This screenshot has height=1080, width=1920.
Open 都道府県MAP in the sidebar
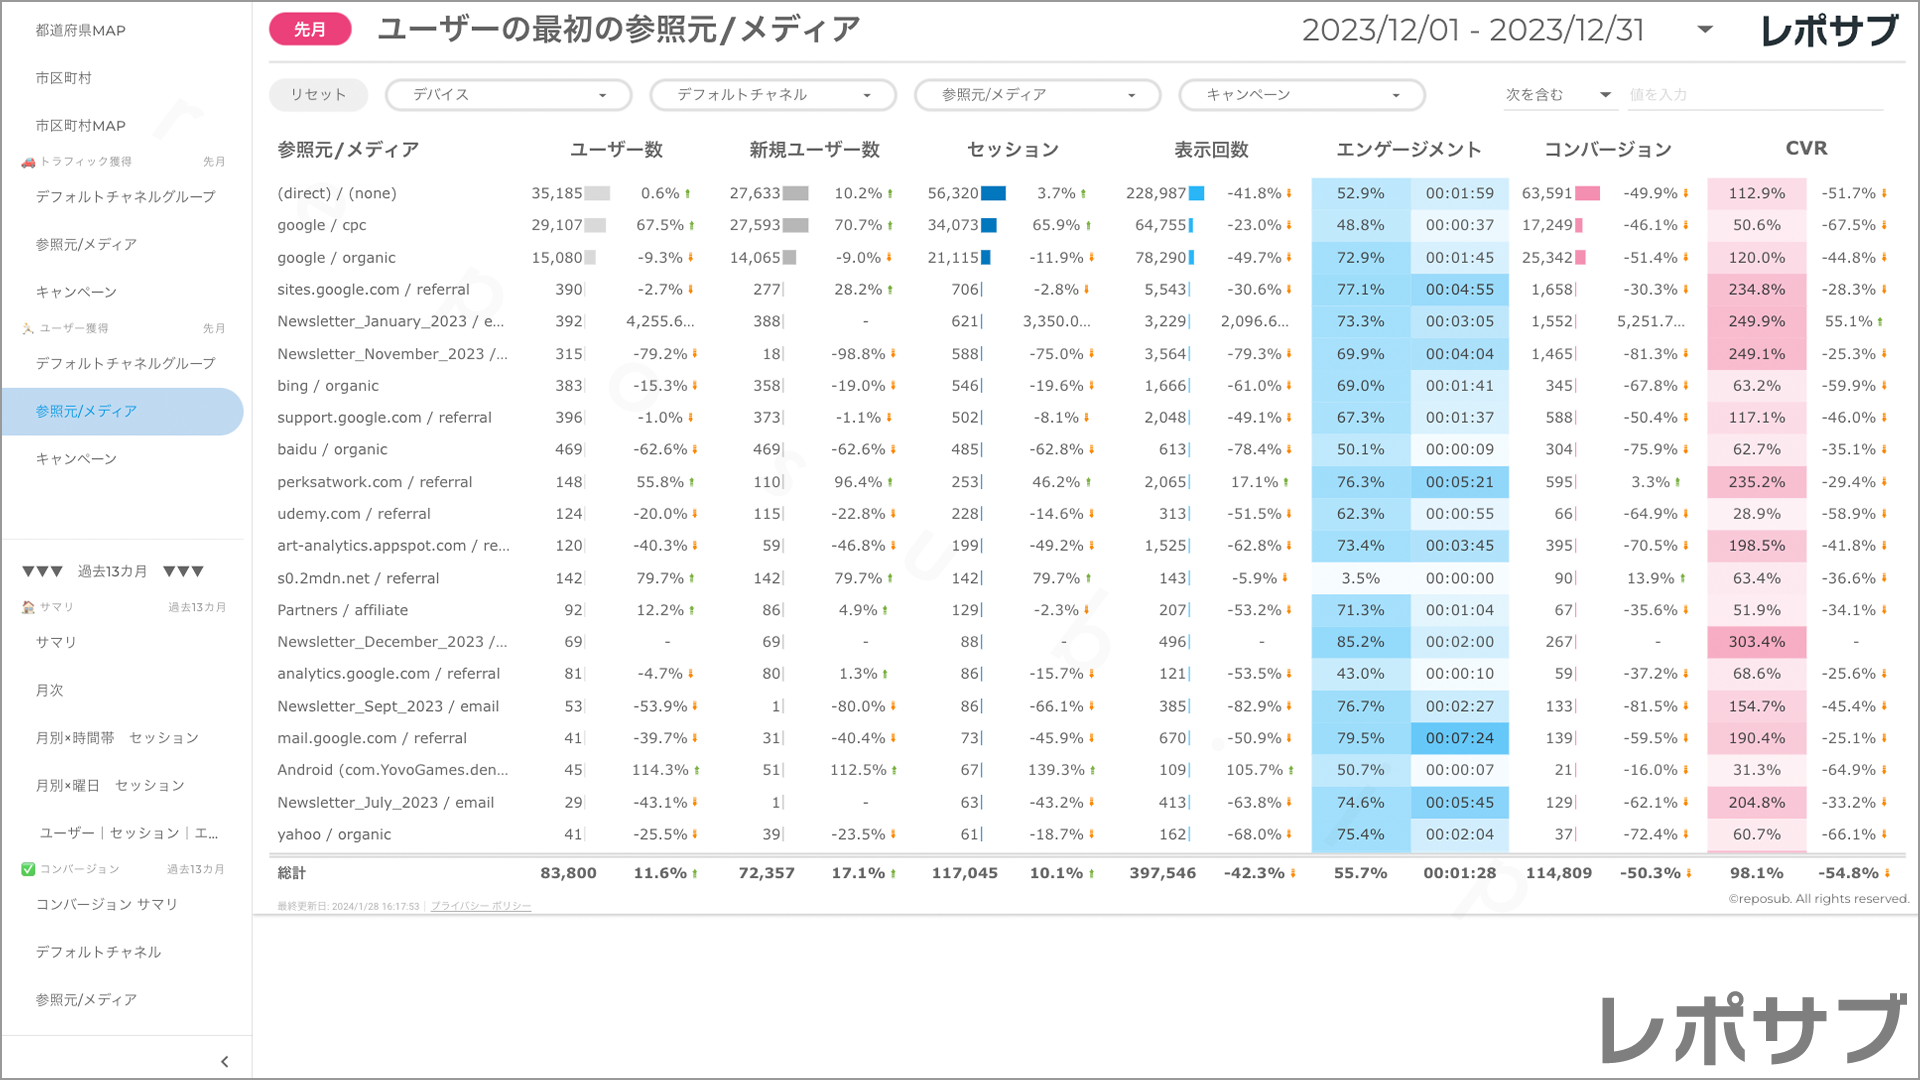point(80,30)
